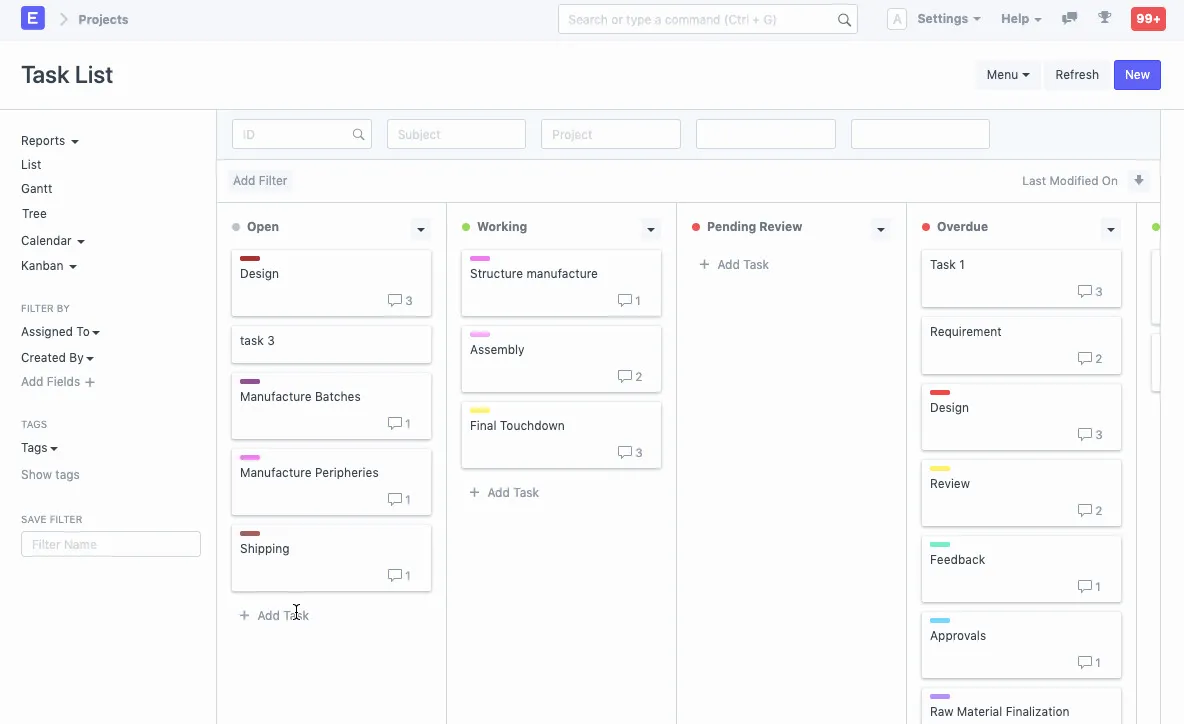This screenshot has height=724, width=1184.
Task: Click the ERPNext home logo icon
Action: click(x=33, y=19)
